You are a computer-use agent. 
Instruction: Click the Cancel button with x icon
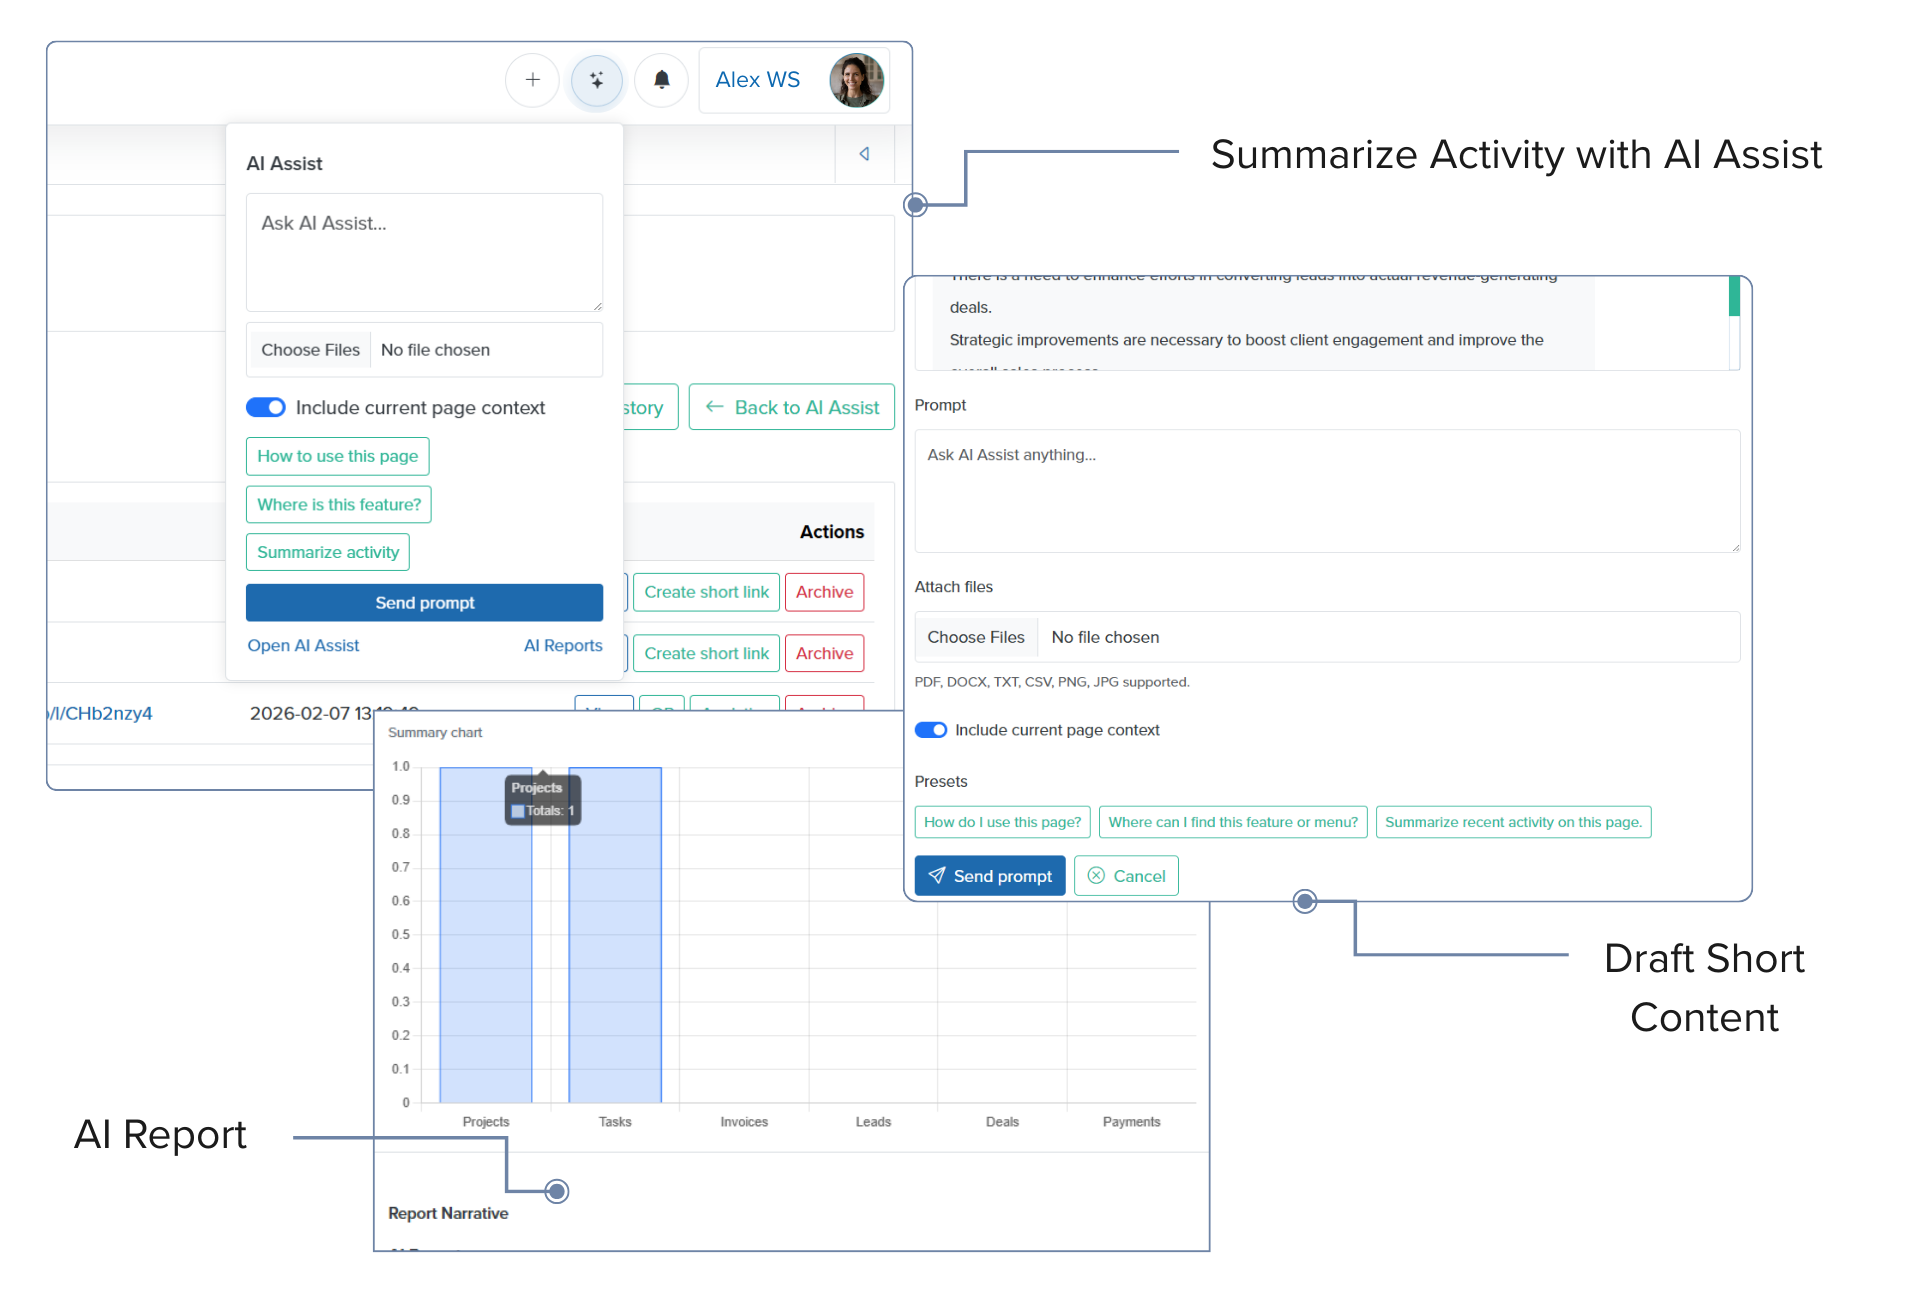pos(1126,876)
